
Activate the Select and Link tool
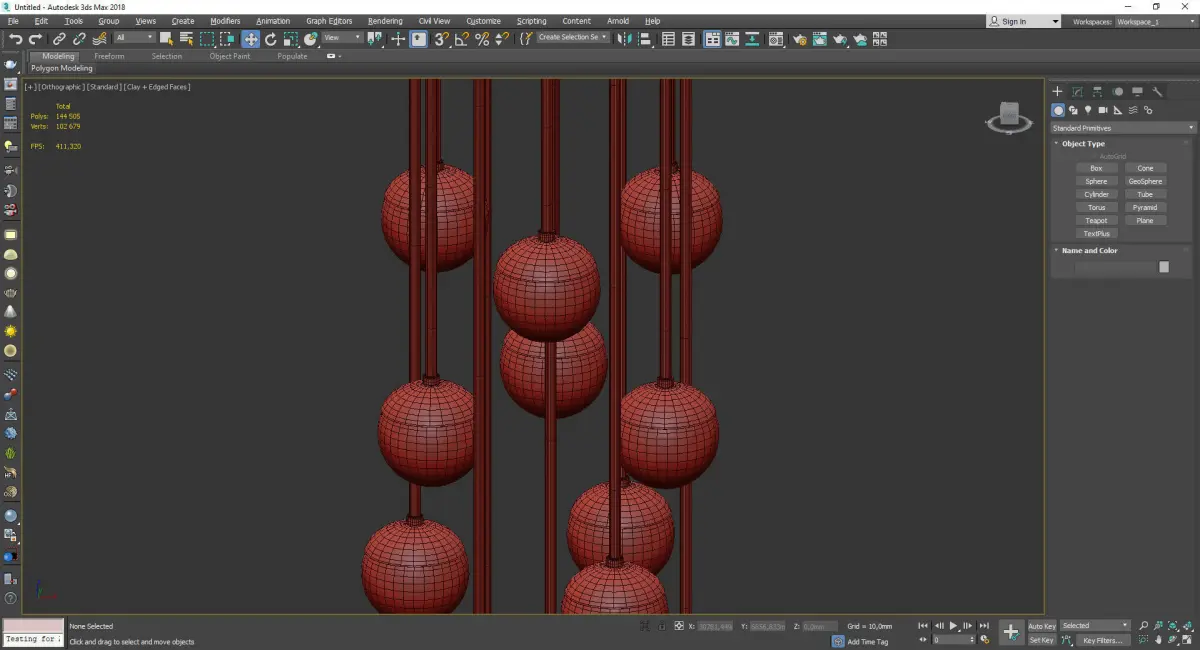pos(60,39)
